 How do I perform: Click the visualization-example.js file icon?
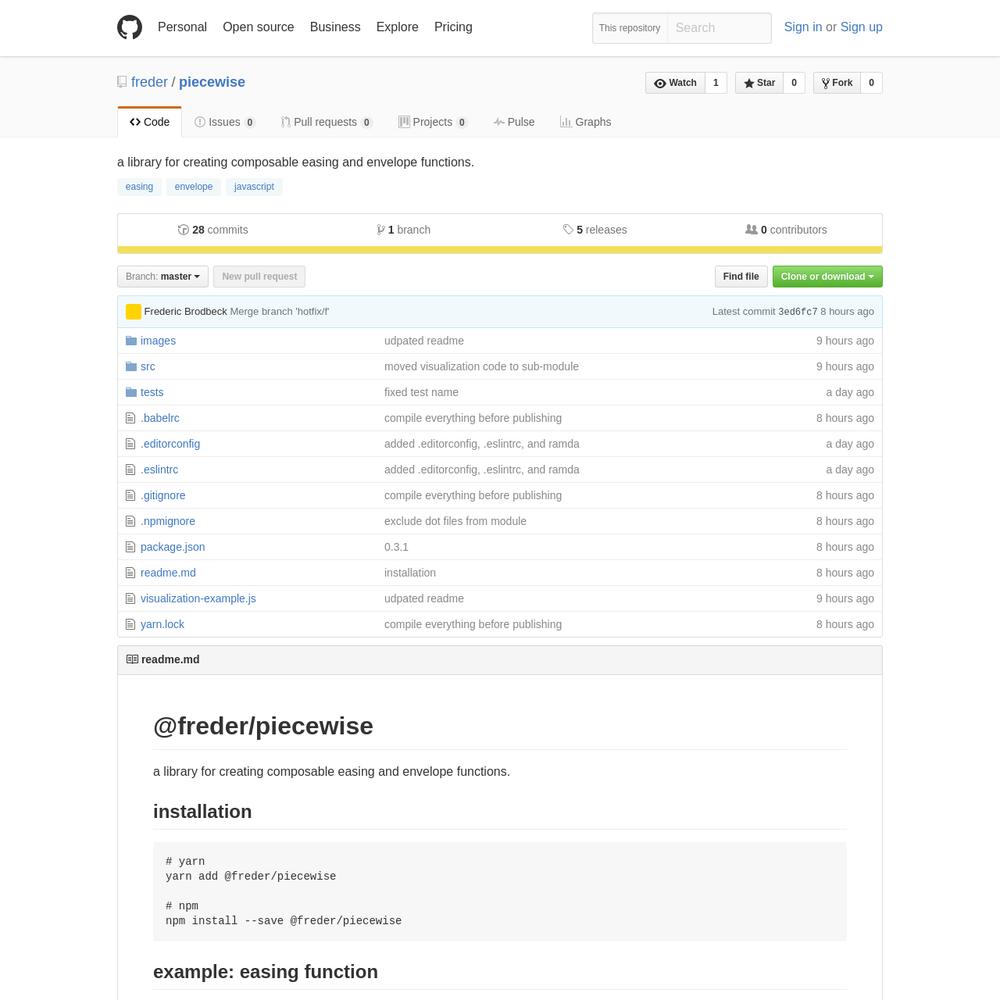pos(131,598)
